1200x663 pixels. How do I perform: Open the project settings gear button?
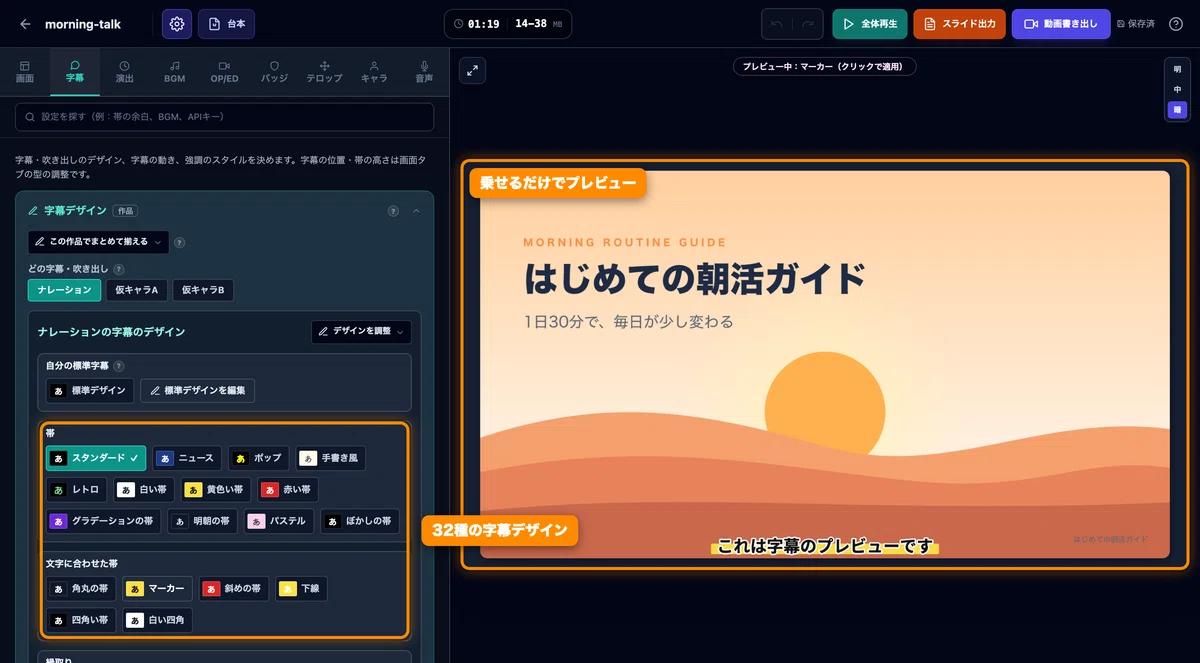click(x=177, y=24)
